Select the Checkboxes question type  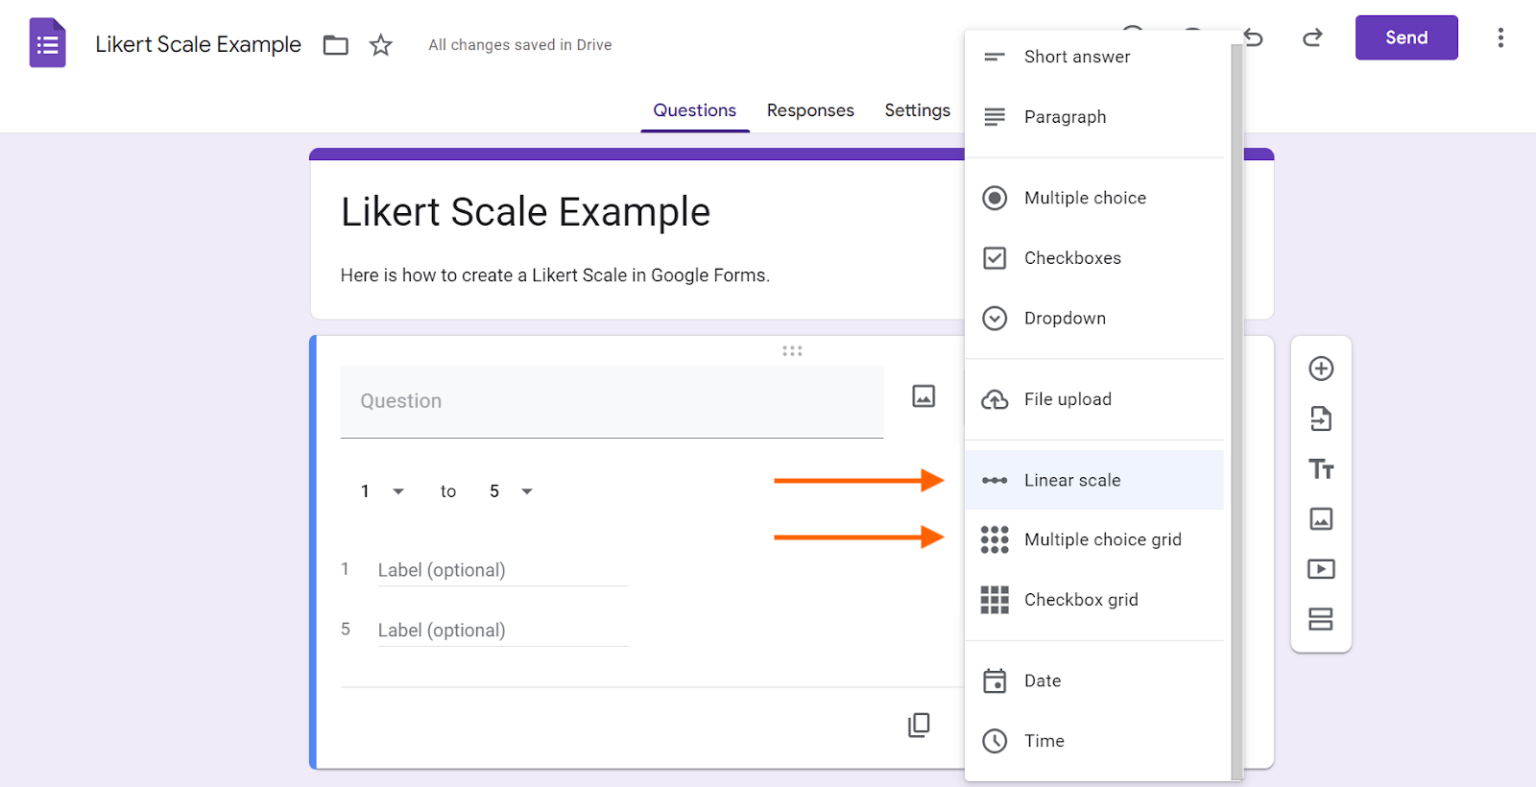coord(1072,258)
